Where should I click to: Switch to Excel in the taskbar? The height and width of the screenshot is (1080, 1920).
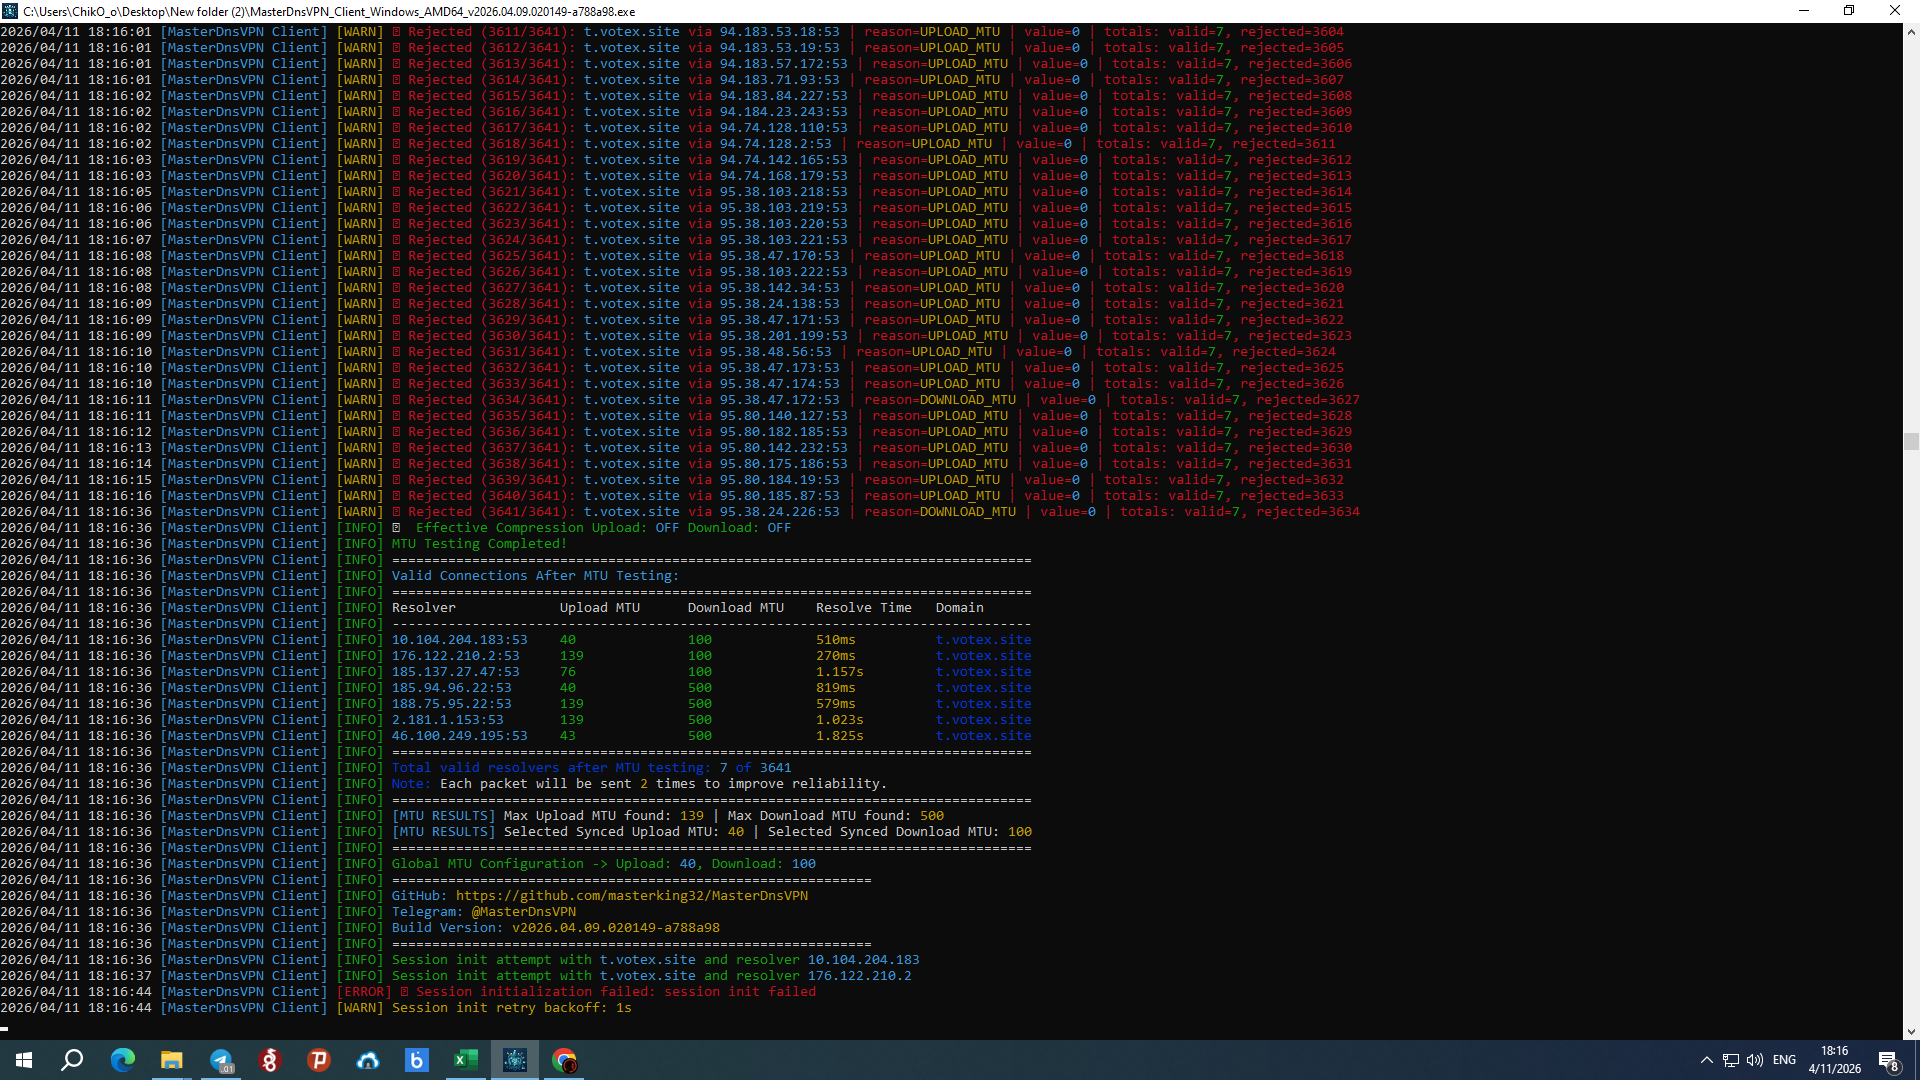[x=466, y=1060]
